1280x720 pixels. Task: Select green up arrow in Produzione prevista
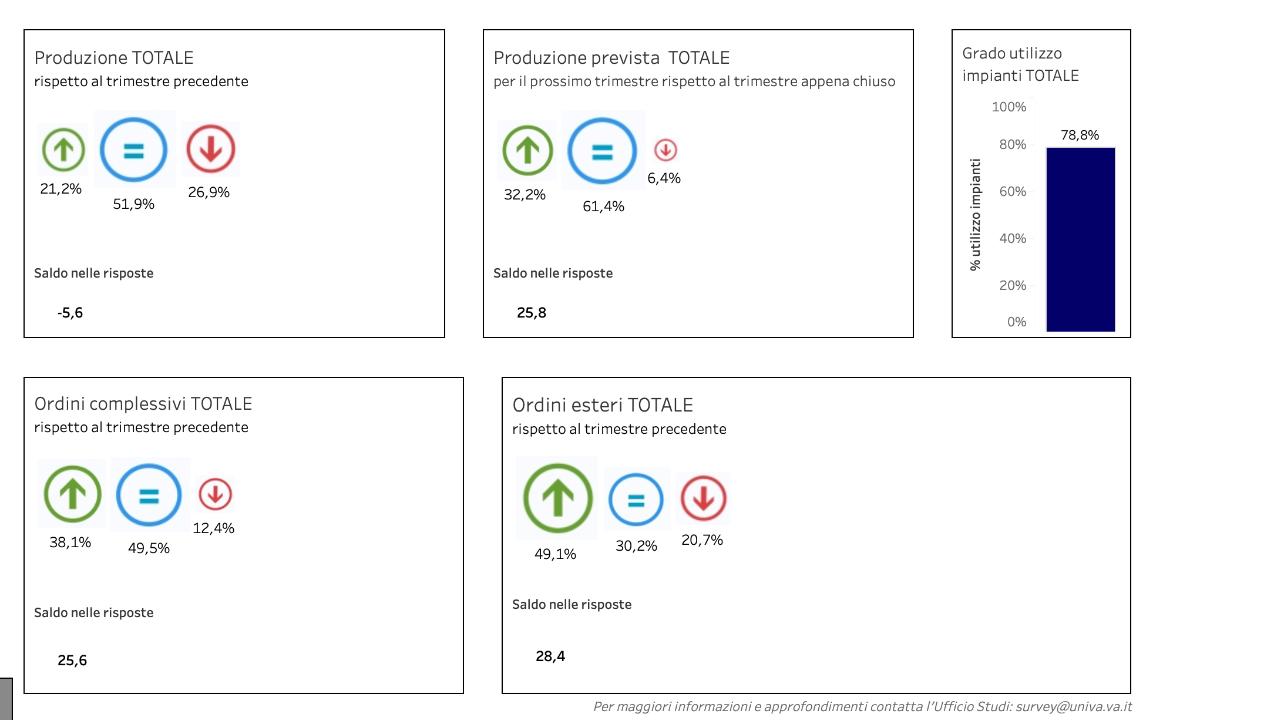click(x=527, y=151)
